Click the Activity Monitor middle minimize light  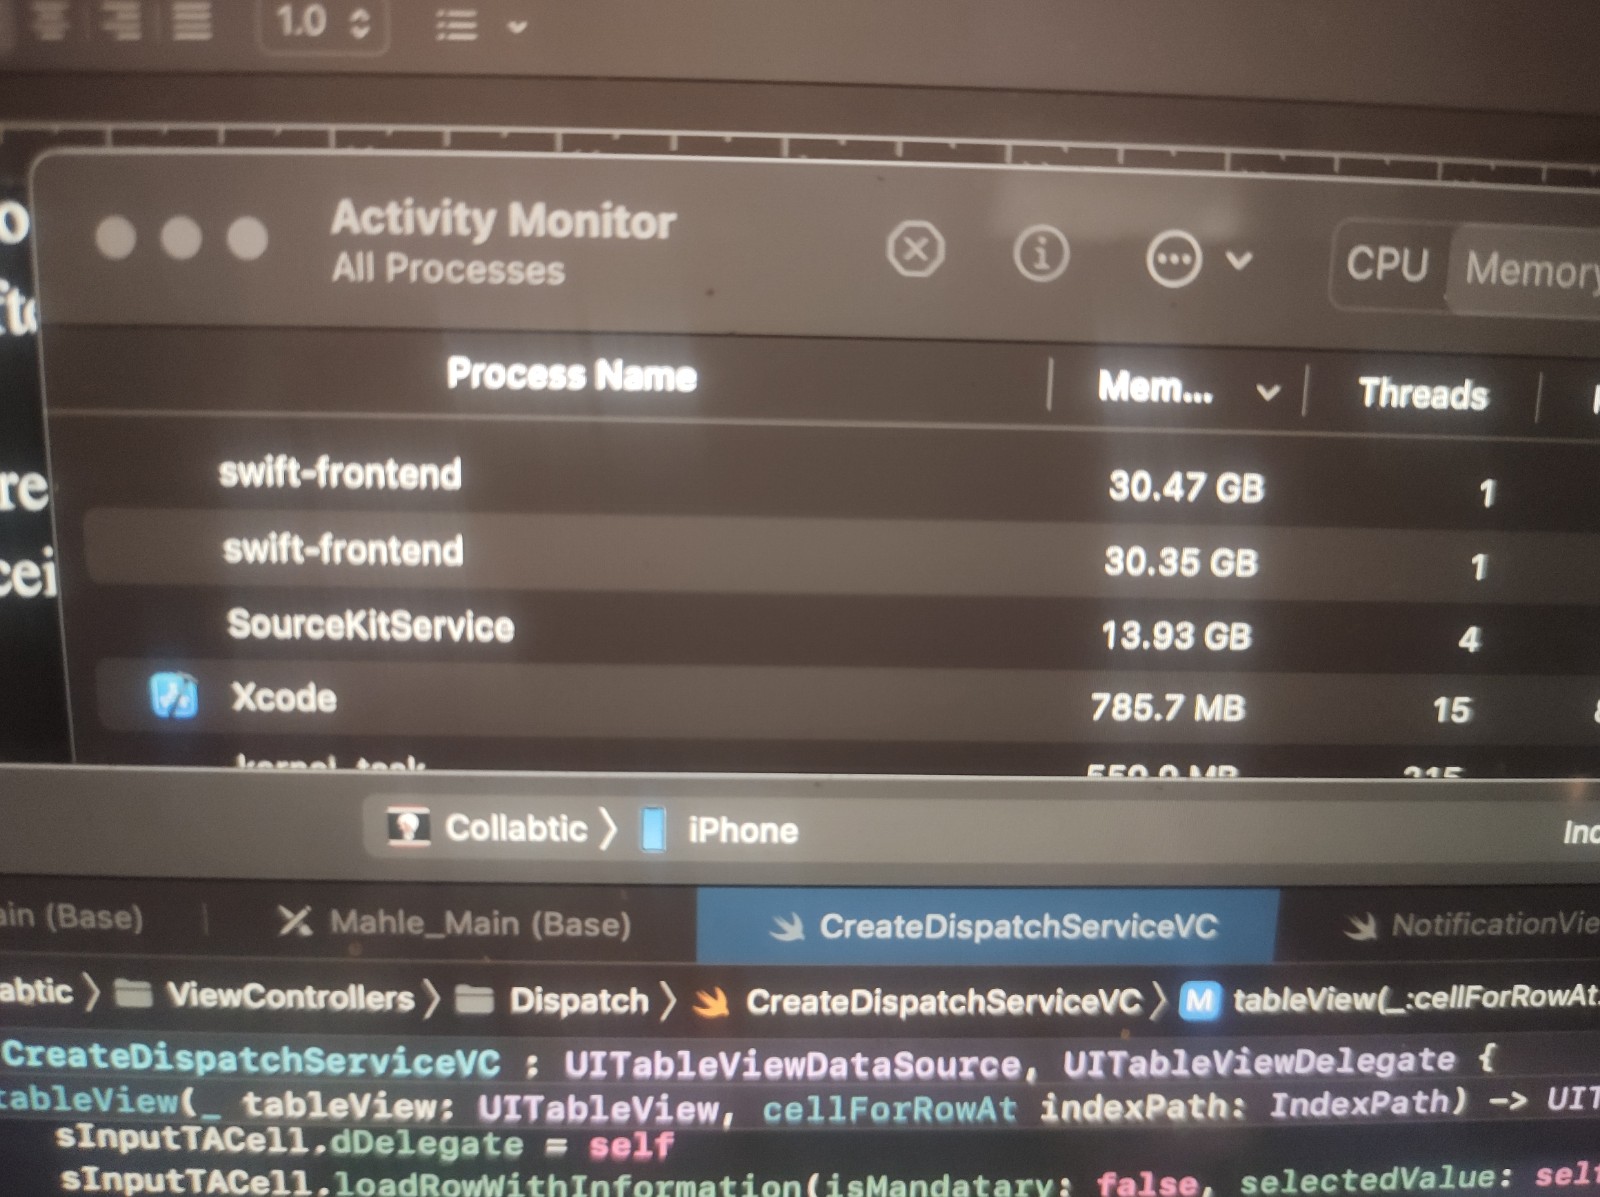(181, 239)
